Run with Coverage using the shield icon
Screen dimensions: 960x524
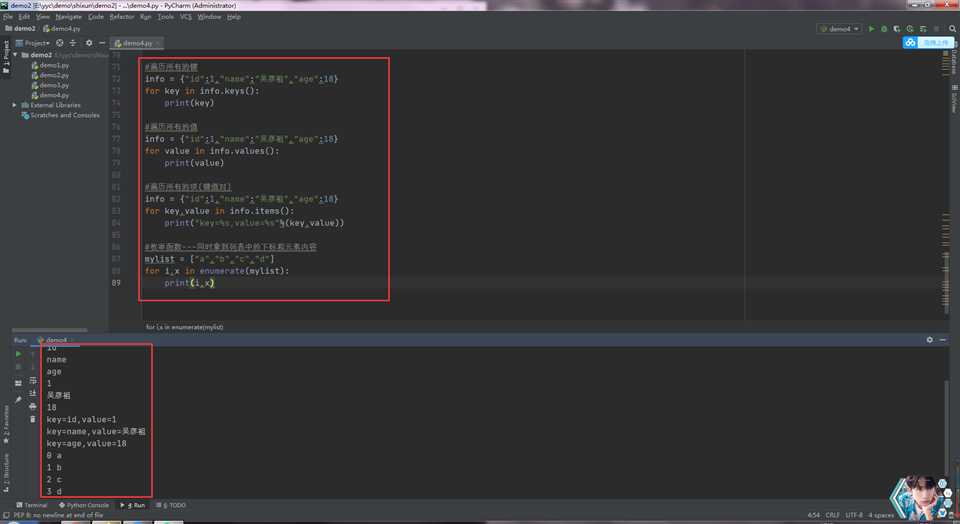(897, 29)
